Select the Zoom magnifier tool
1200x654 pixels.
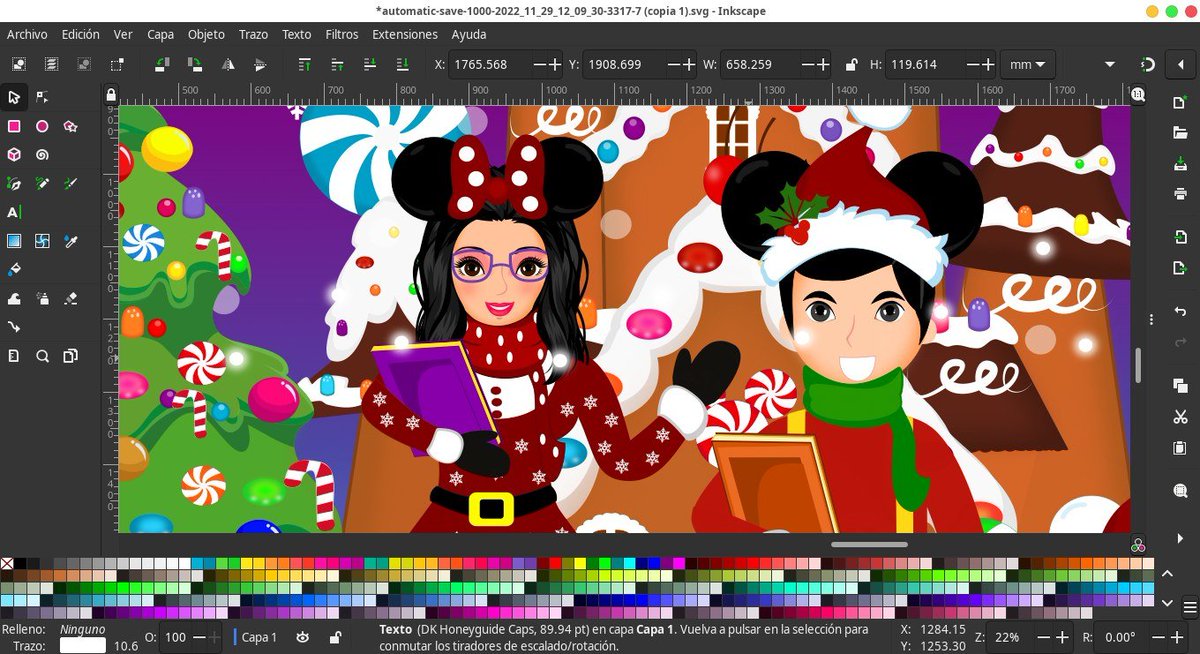[42, 355]
